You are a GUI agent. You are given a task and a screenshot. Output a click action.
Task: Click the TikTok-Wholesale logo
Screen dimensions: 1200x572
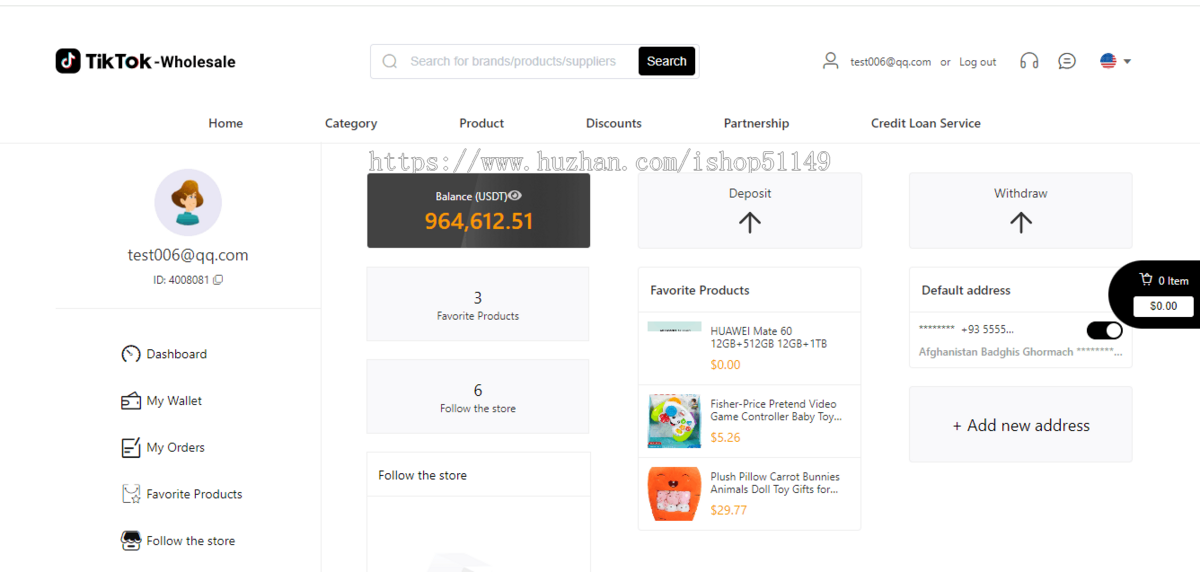(146, 61)
